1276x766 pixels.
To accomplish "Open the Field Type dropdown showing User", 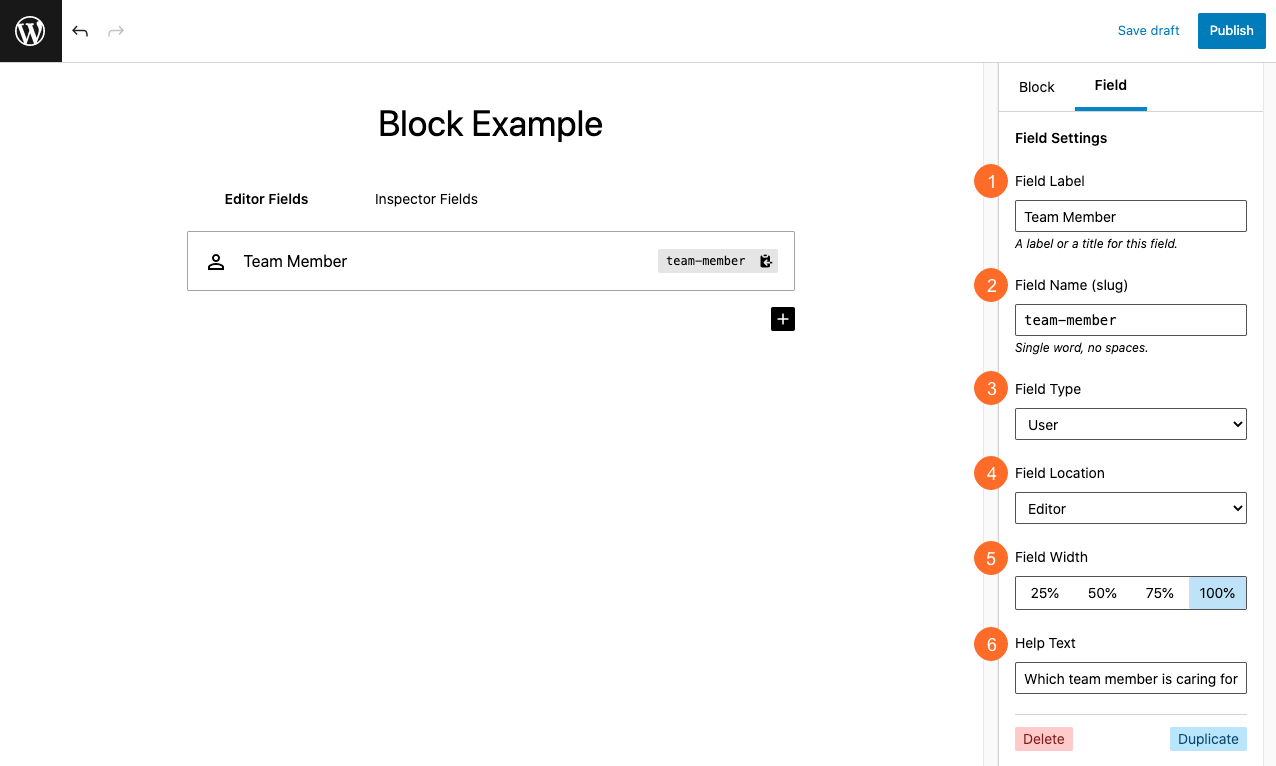I will pos(1130,424).
